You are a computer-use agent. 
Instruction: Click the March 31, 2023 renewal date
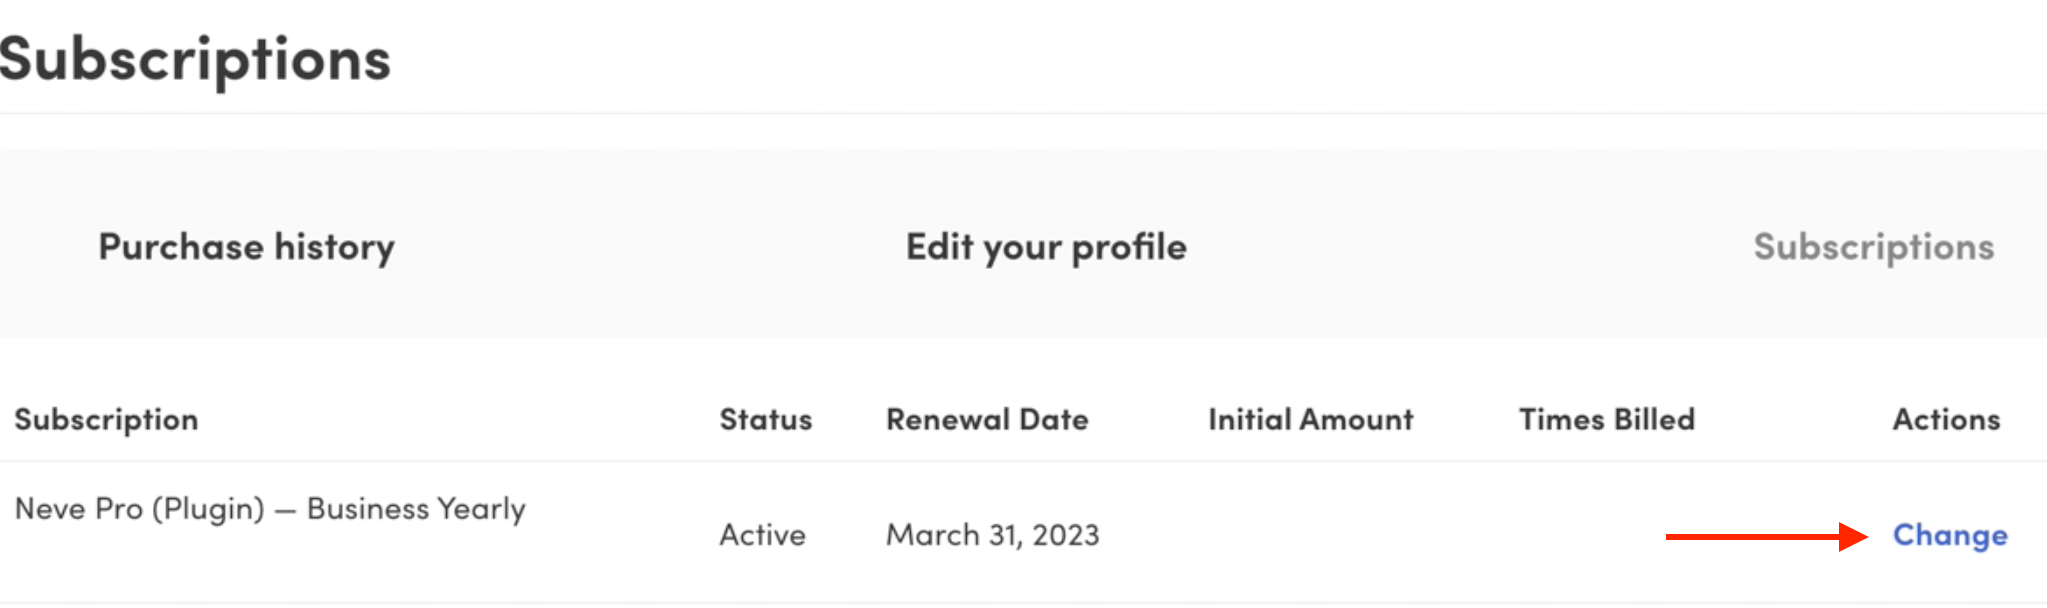click(992, 535)
